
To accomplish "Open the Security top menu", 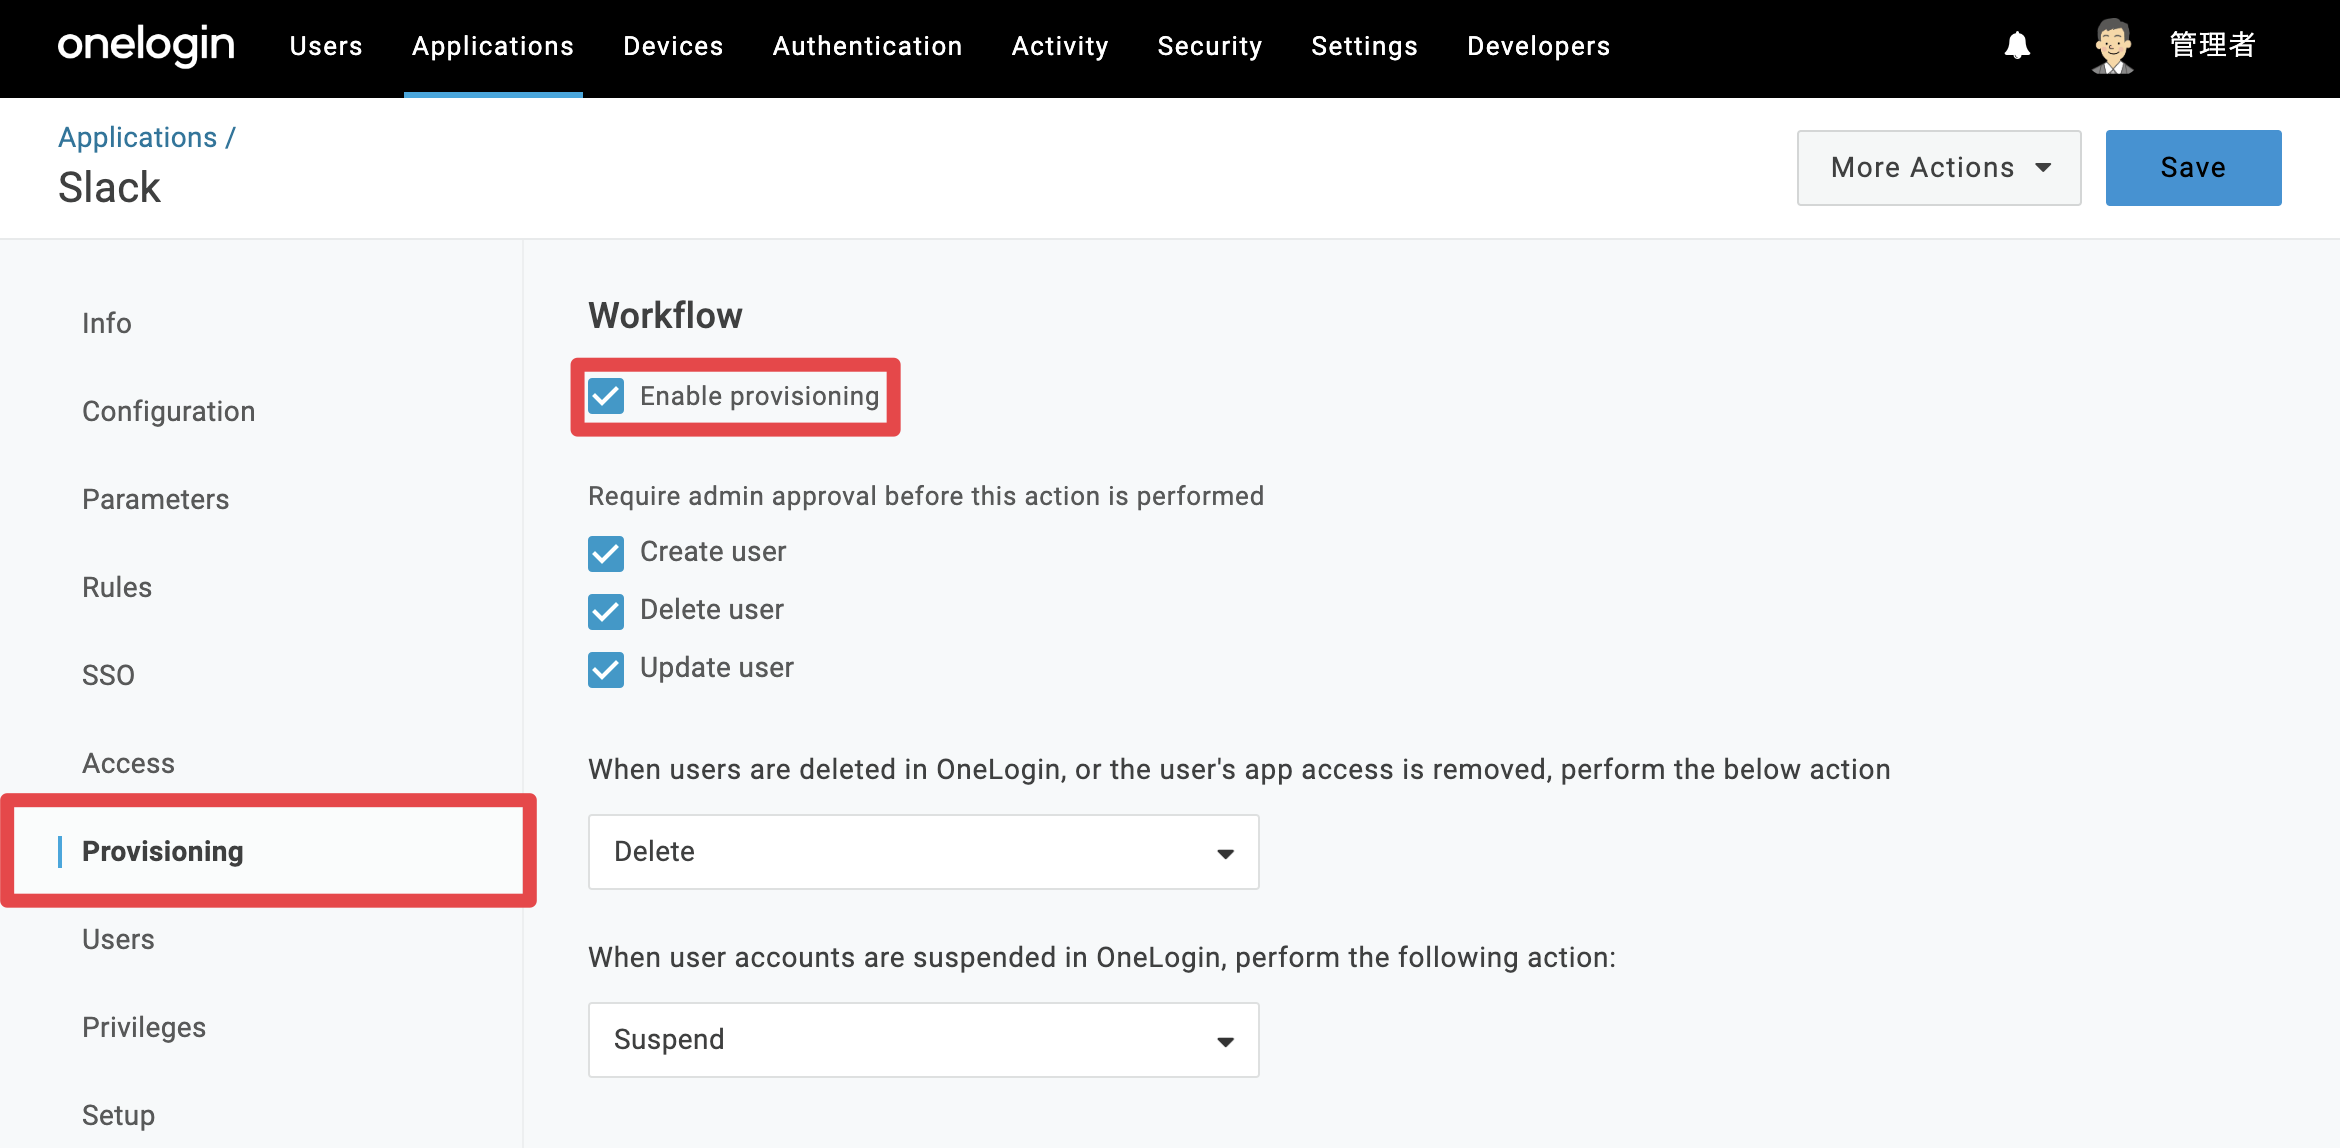I will click(1210, 46).
